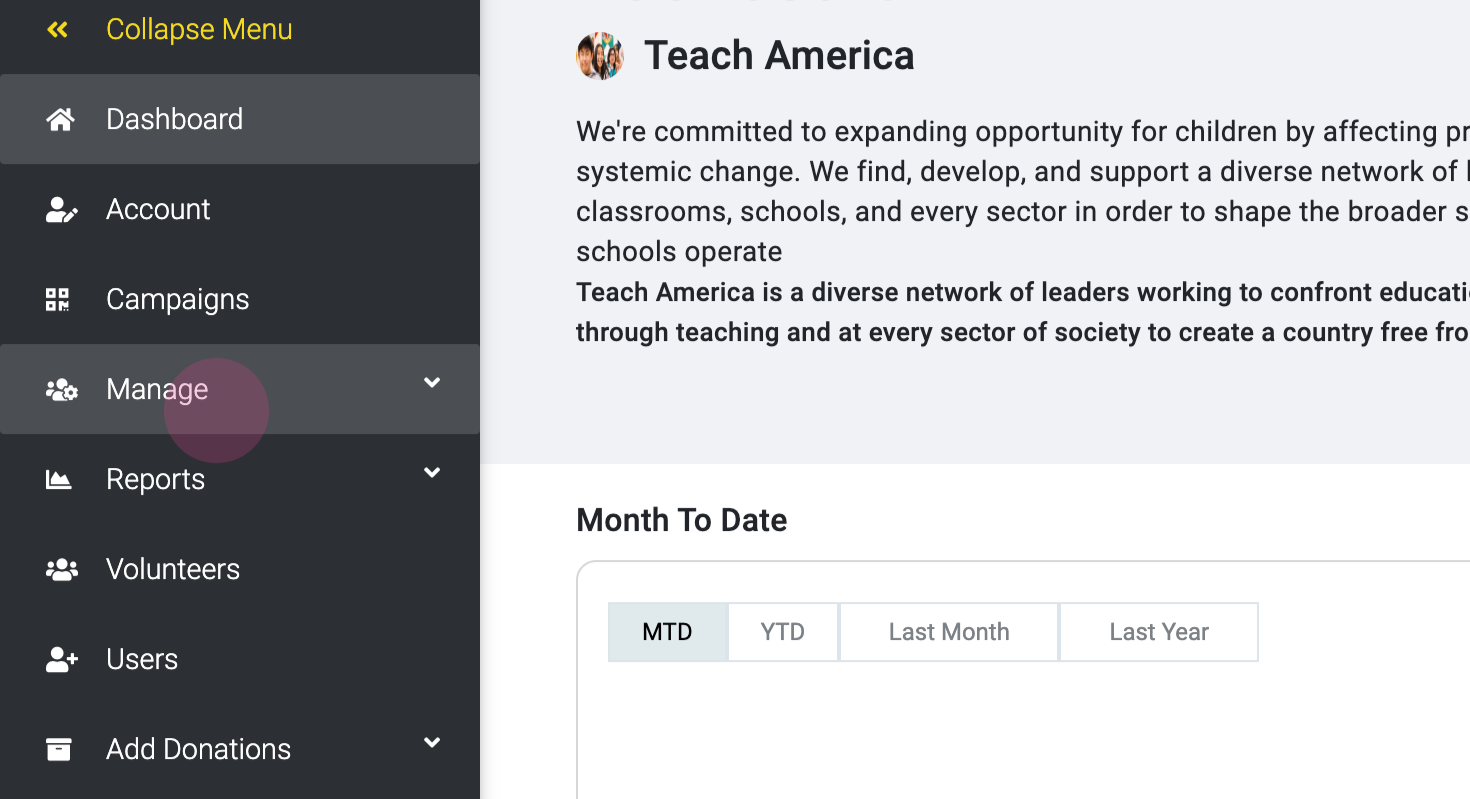Image resolution: width=1470 pixels, height=799 pixels.
Task: Open the Campaigns menu item
Action: click(x=177, y=299)
